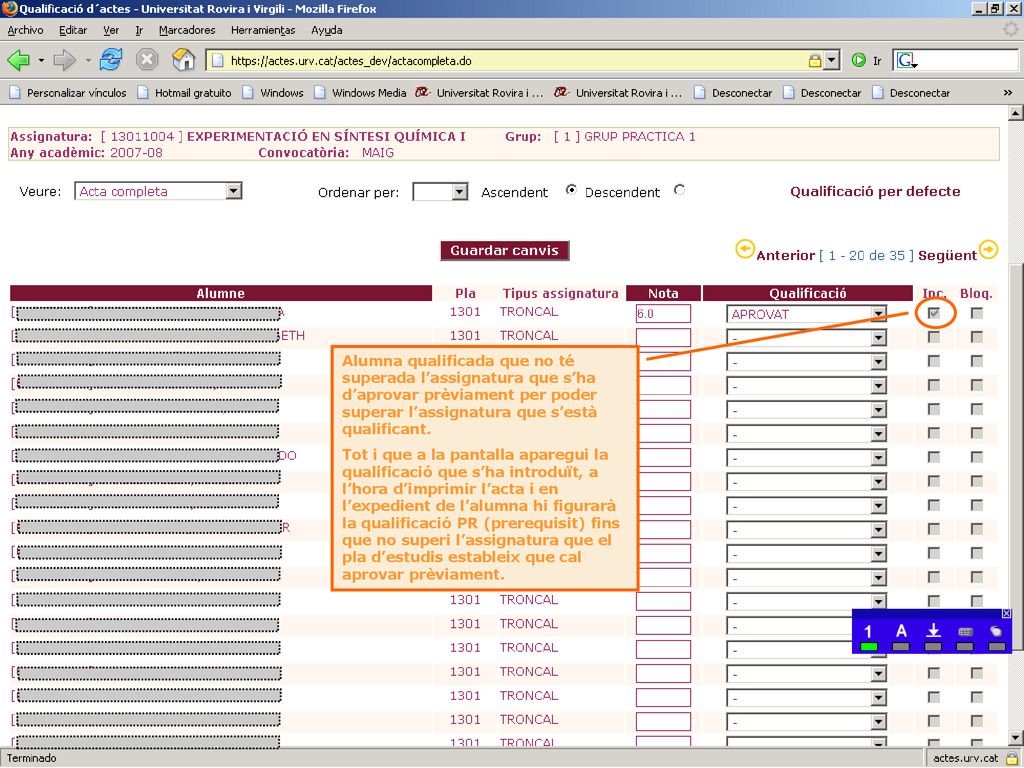Open Qualificació dropdown in third student row
Viewport: 1024px width, 768px height.
point(807,362)
